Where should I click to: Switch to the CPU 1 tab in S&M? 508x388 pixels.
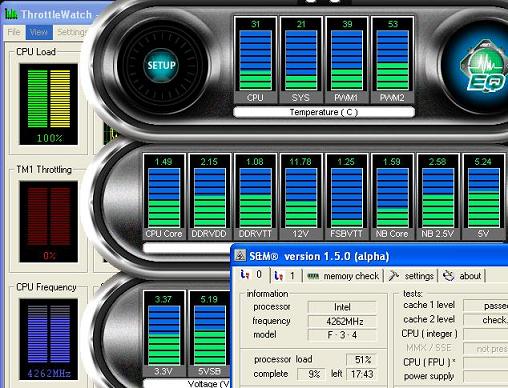coord(285,276)
